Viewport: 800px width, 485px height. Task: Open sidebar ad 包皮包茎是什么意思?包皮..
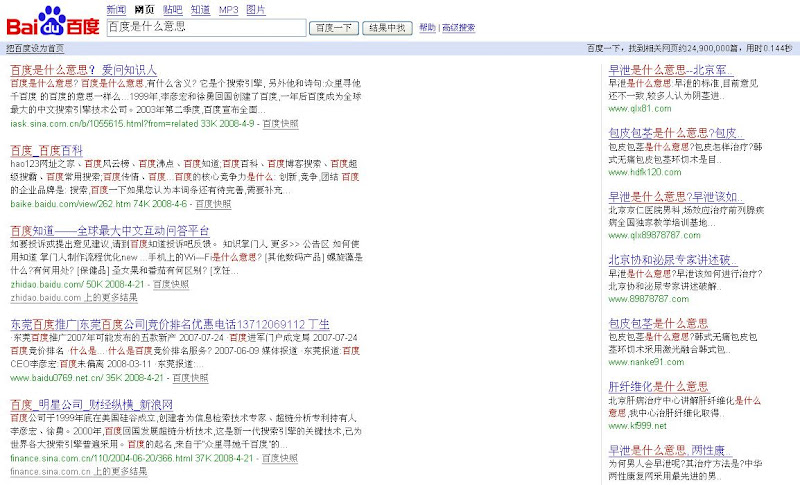tap(676, 133)
